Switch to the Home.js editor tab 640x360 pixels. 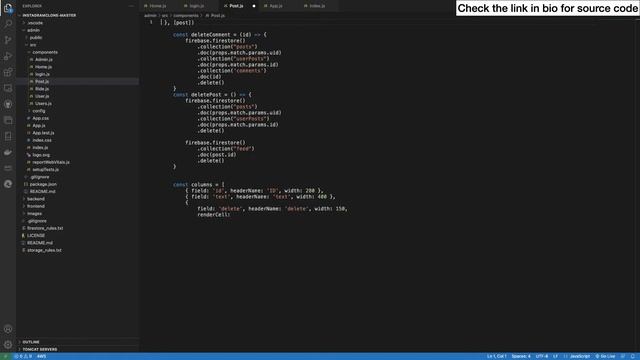pyautogui.click(x=158, y=6)
